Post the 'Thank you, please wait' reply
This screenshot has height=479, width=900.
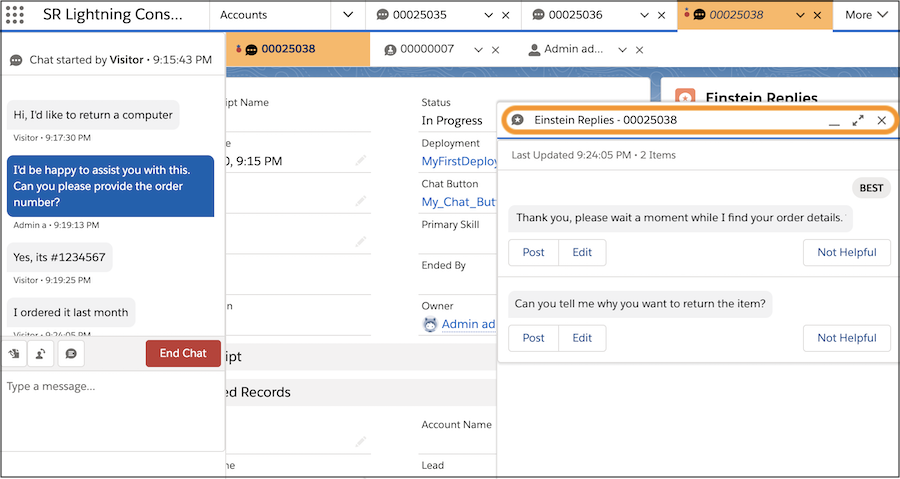533,252
